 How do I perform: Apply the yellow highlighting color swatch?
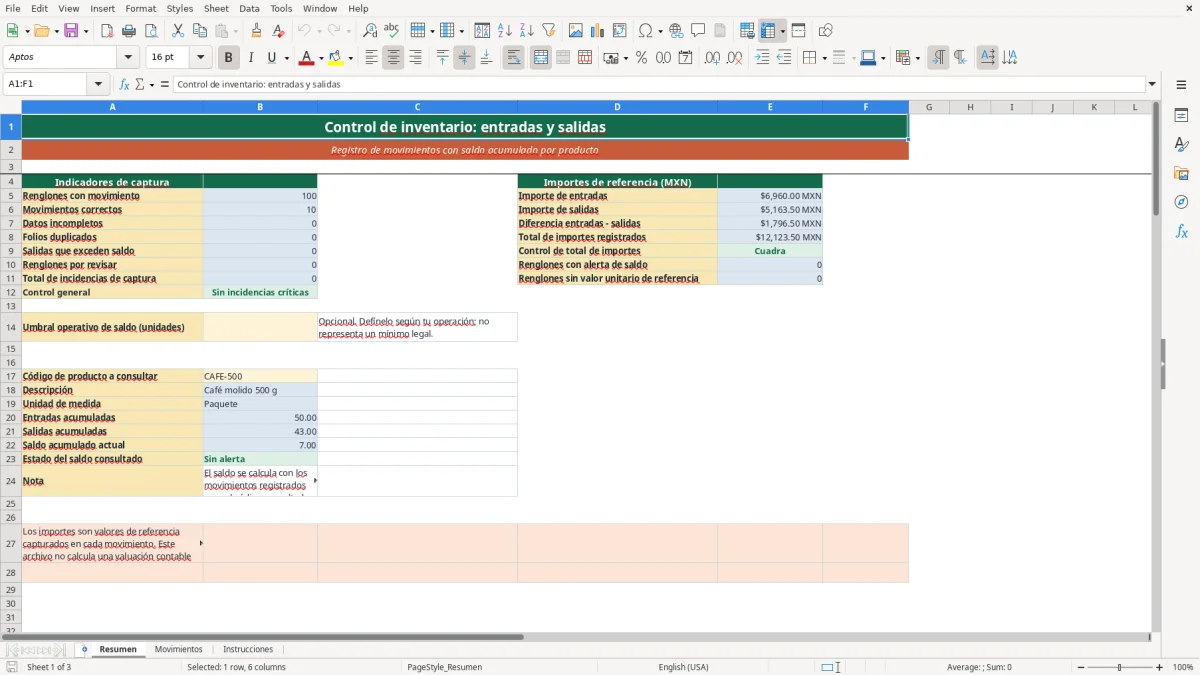(x=335, y=58)
